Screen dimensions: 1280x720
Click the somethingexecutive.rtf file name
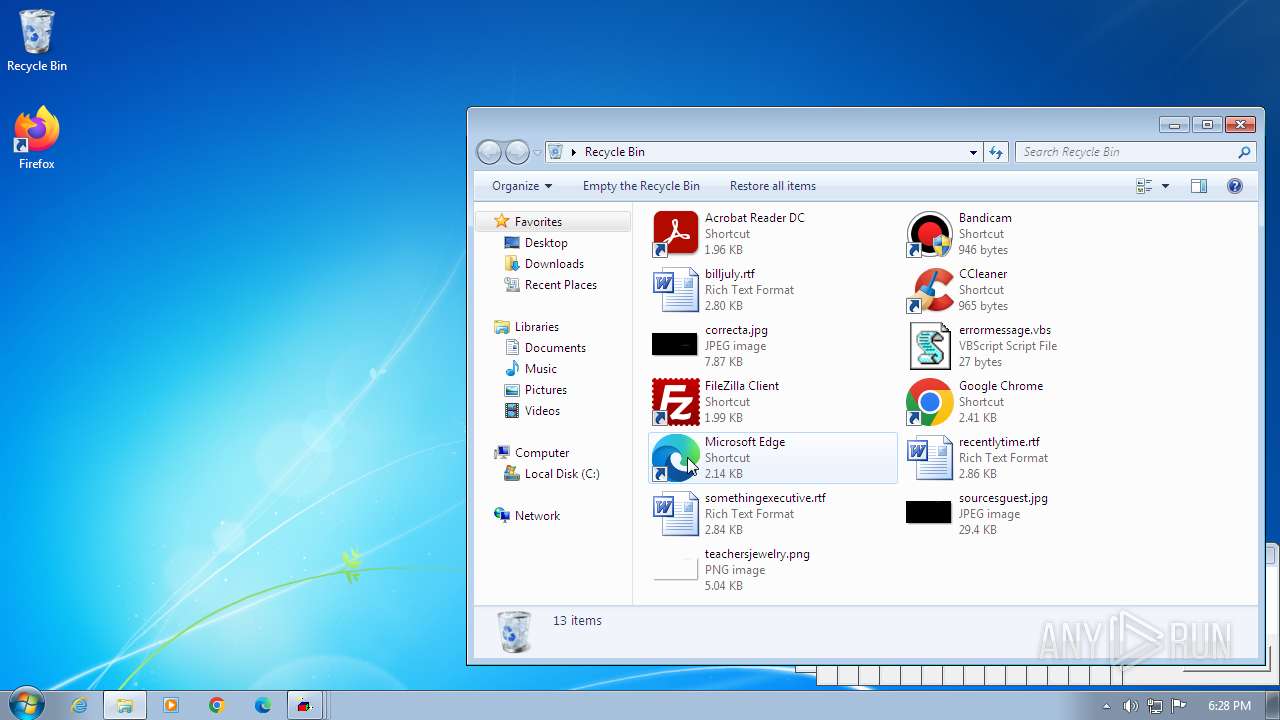765,498
